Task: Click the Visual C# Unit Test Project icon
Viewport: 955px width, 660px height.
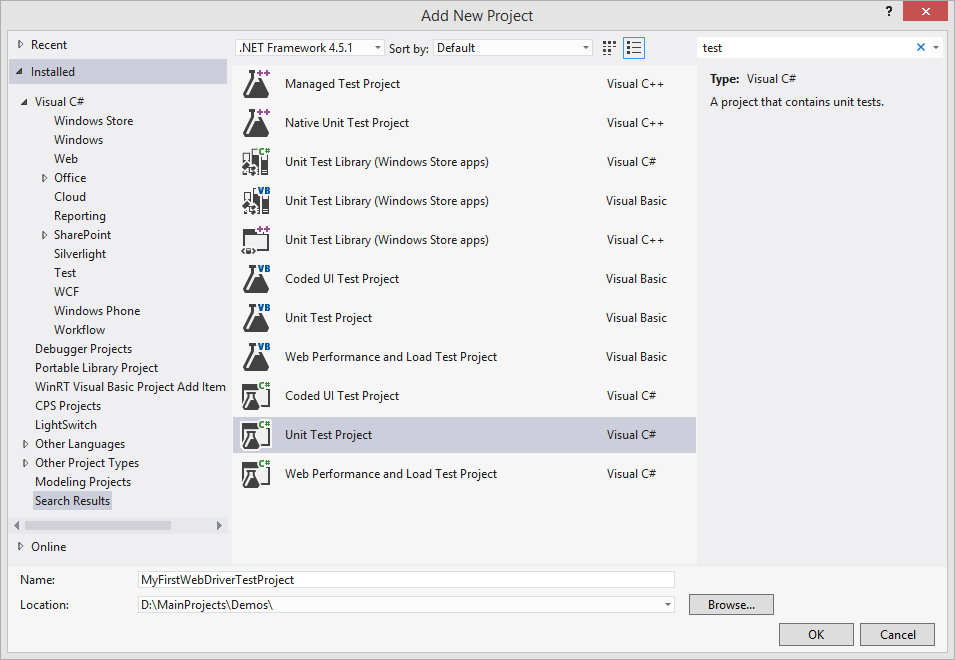Action: click(256, 435)
